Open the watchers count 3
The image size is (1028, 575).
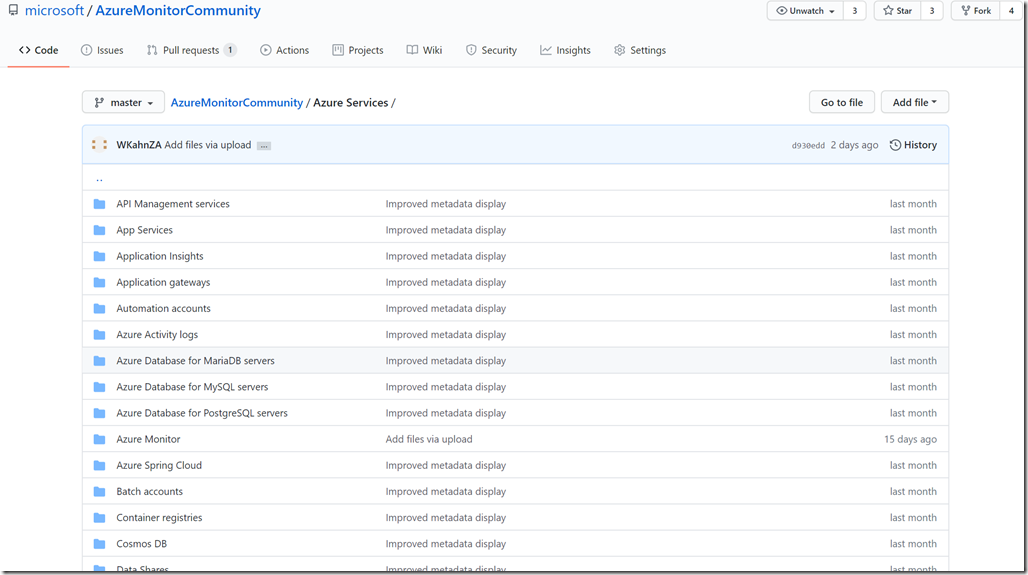tap(854, 10)
